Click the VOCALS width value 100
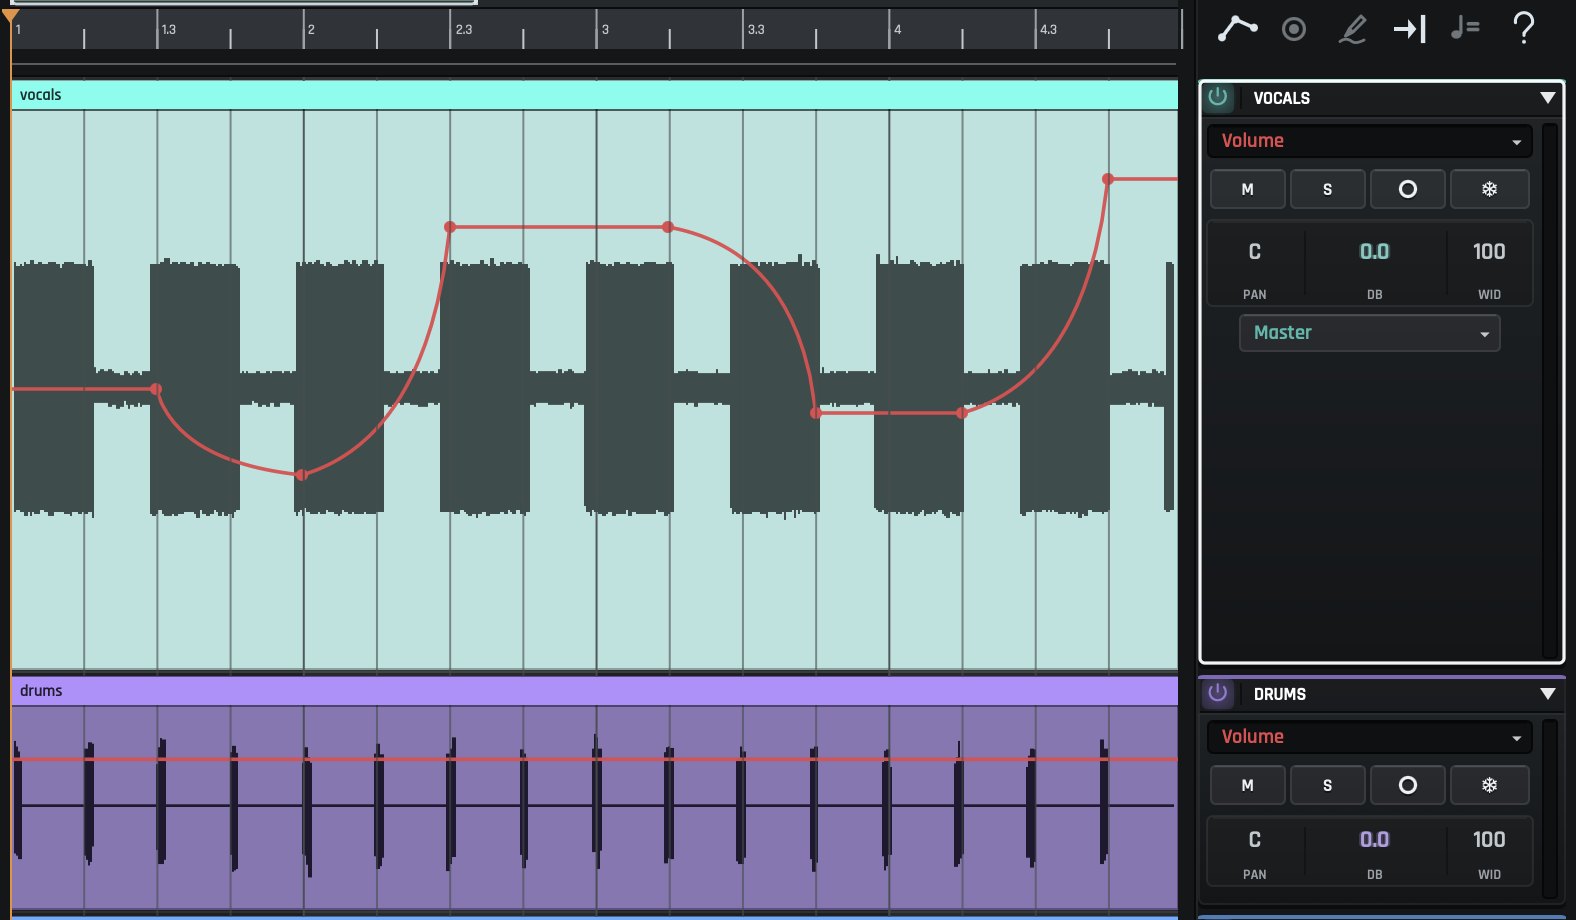 tap(1489, 252)
